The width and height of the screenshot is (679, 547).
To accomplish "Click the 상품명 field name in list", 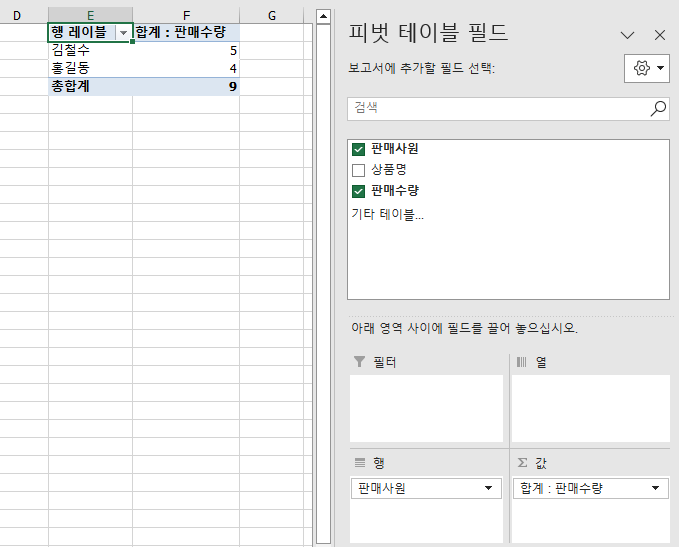I will 389,170.
